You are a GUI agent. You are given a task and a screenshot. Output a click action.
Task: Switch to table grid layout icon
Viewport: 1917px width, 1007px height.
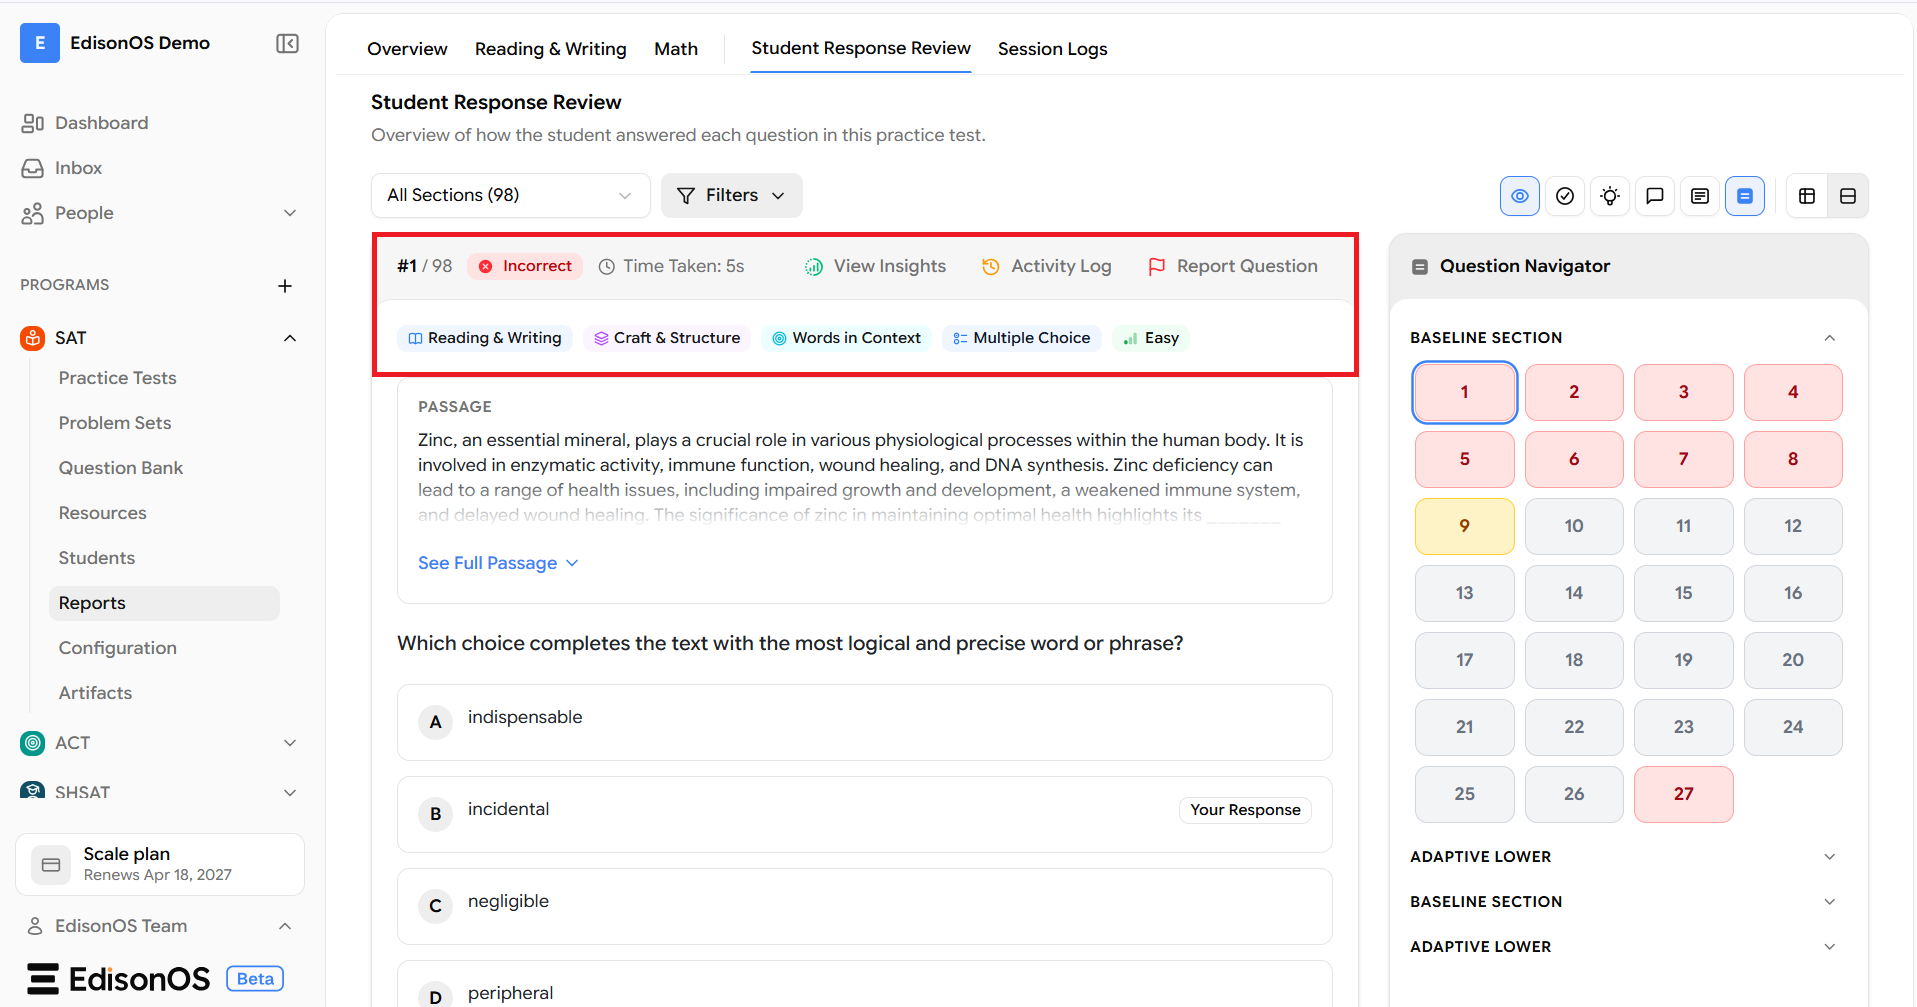tap(1806, 196)
